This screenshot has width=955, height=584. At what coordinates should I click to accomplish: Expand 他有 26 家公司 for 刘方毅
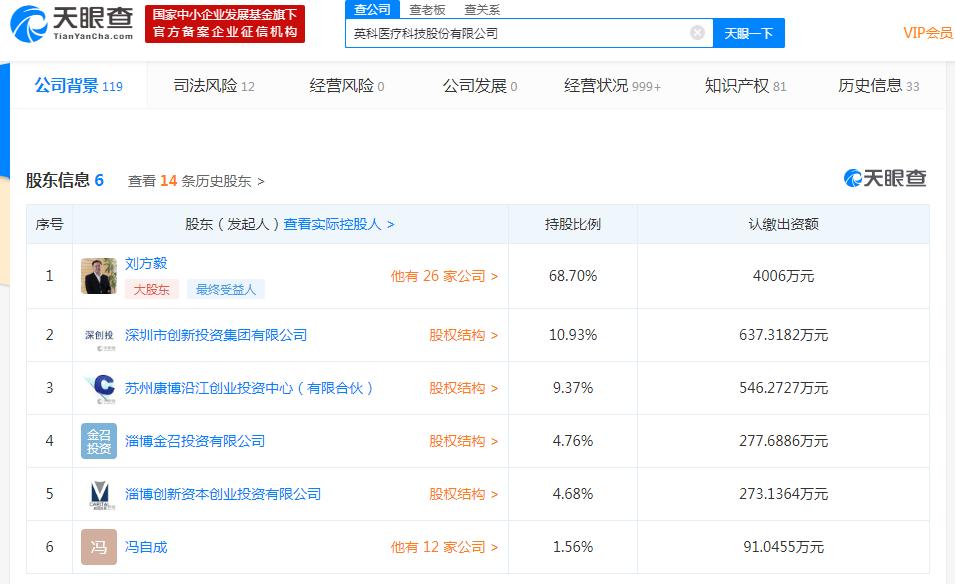[444, 276]
